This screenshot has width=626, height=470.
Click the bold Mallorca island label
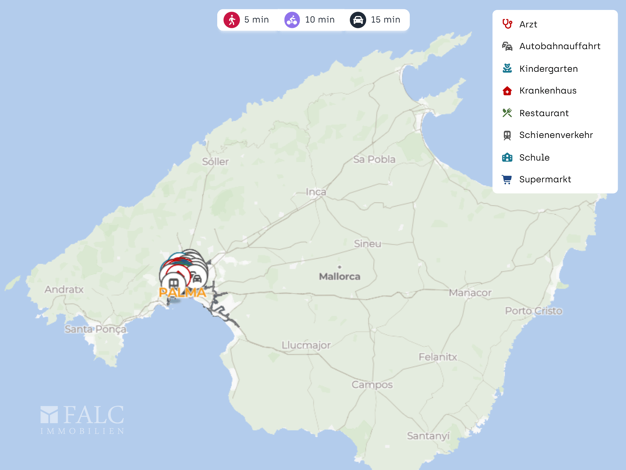tap(340, 276)
